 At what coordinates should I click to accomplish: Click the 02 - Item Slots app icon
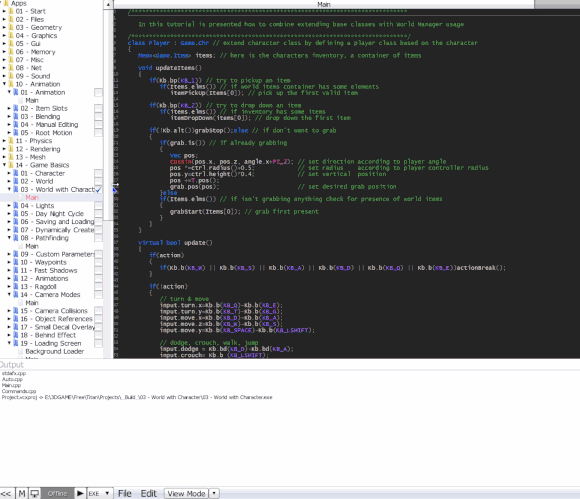[16, 108]
